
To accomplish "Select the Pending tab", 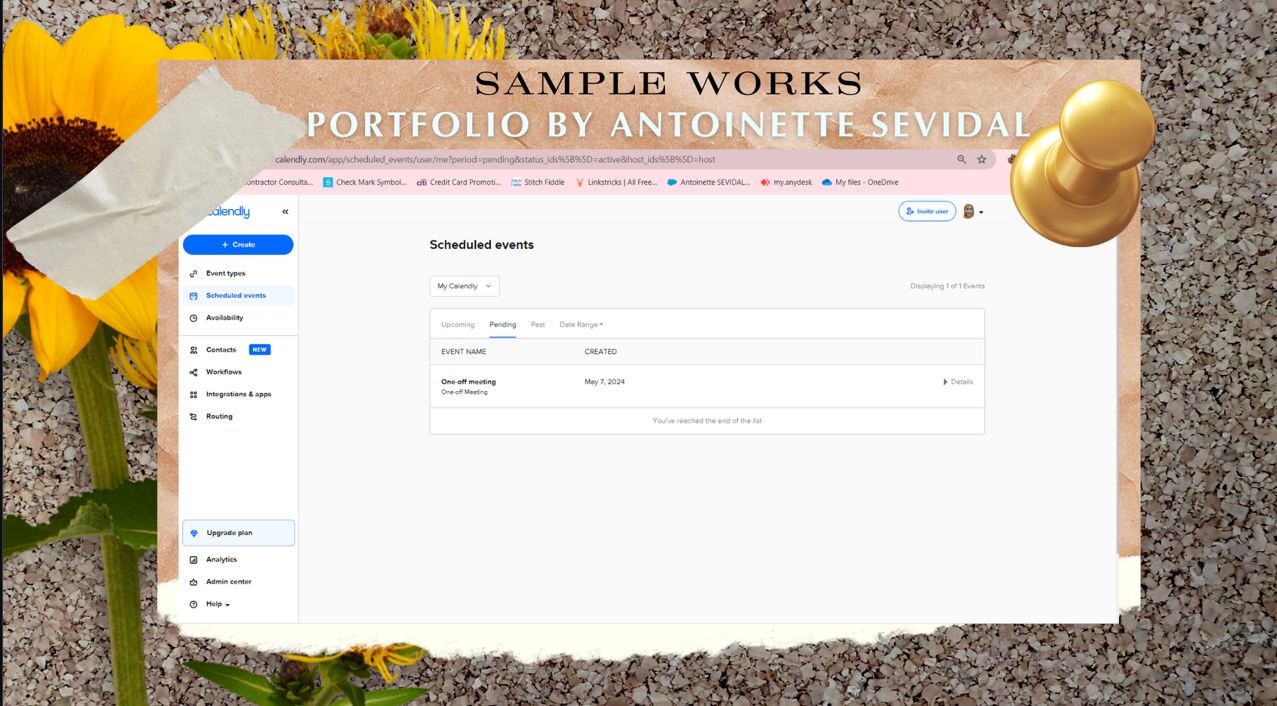I will 503,325.
